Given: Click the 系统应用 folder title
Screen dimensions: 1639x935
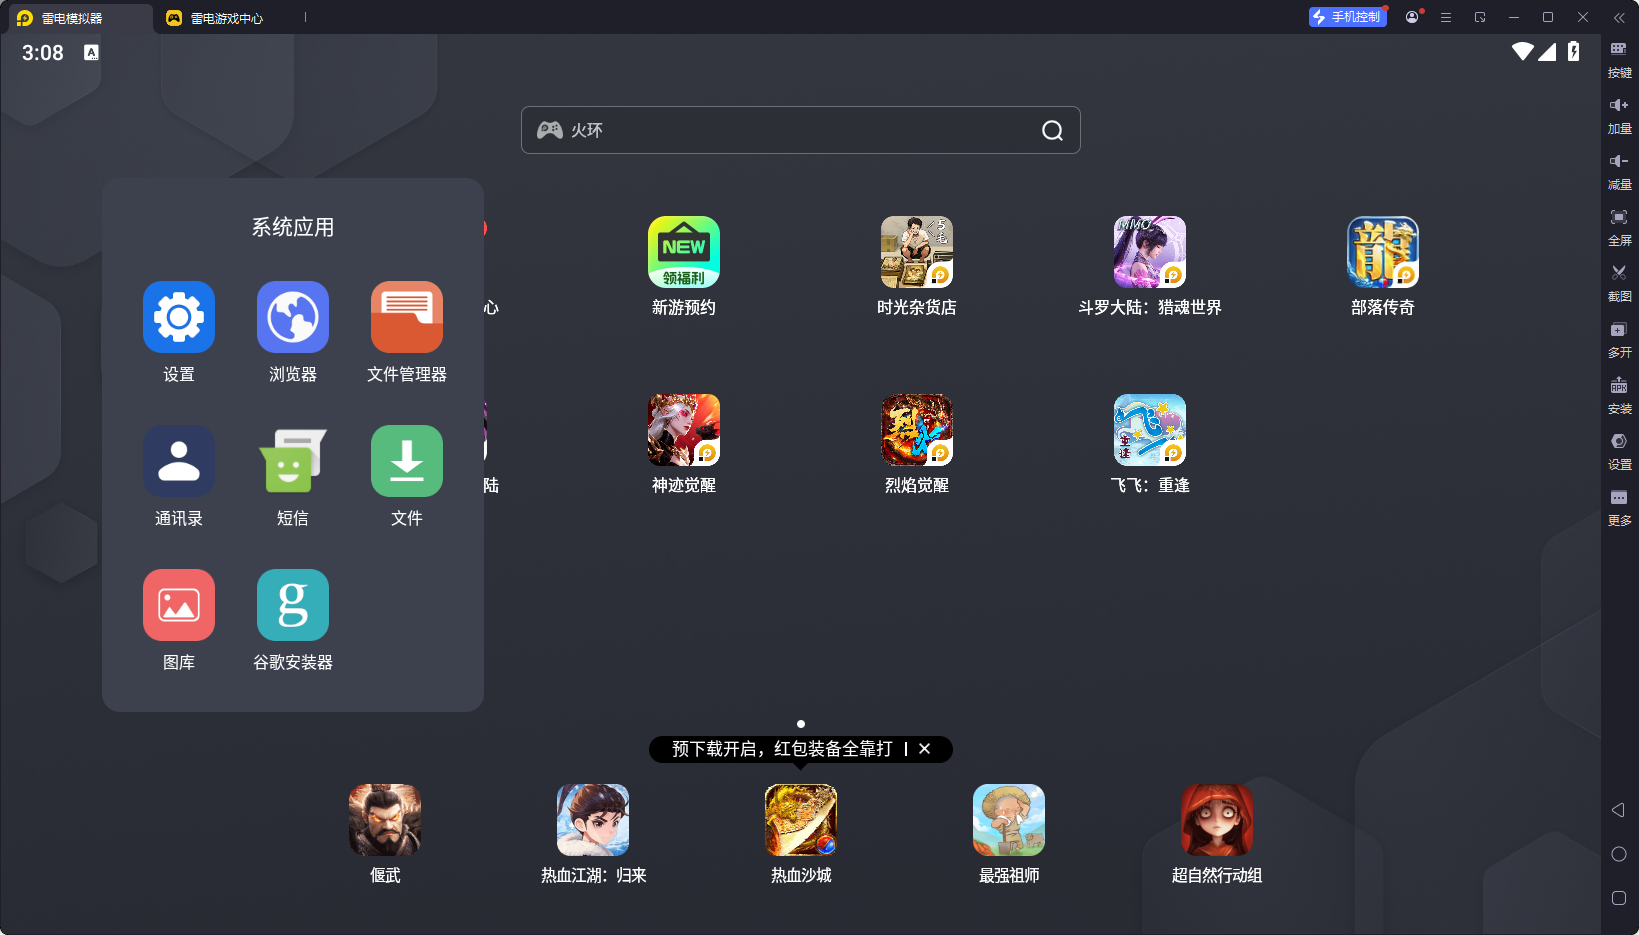Looking at the screenshot, I should 293,227.
